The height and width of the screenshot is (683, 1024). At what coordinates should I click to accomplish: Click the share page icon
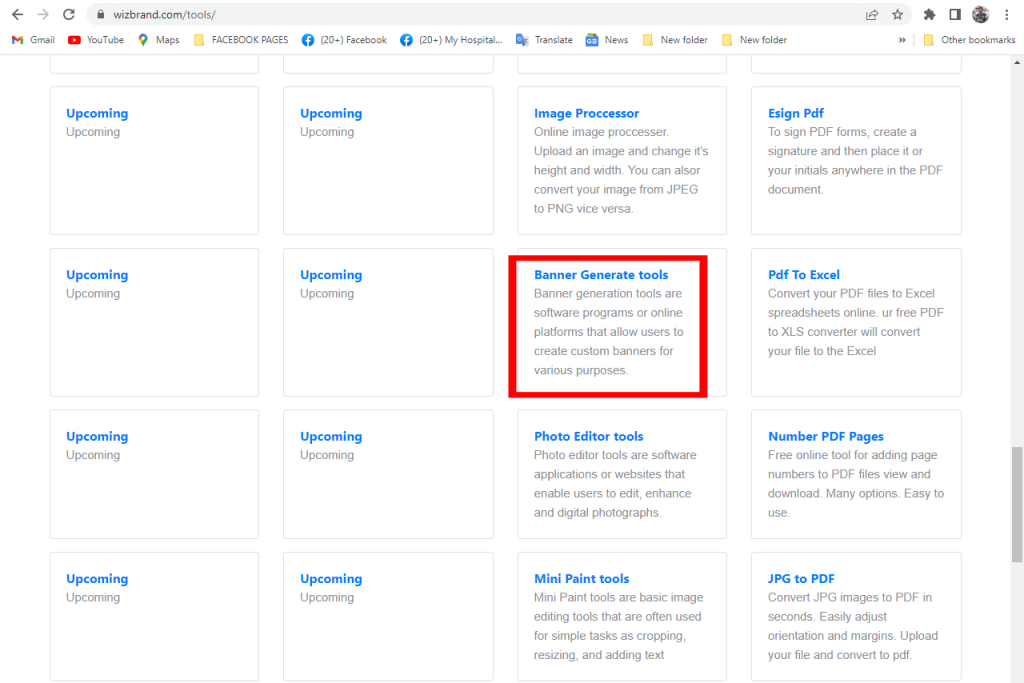872,15
